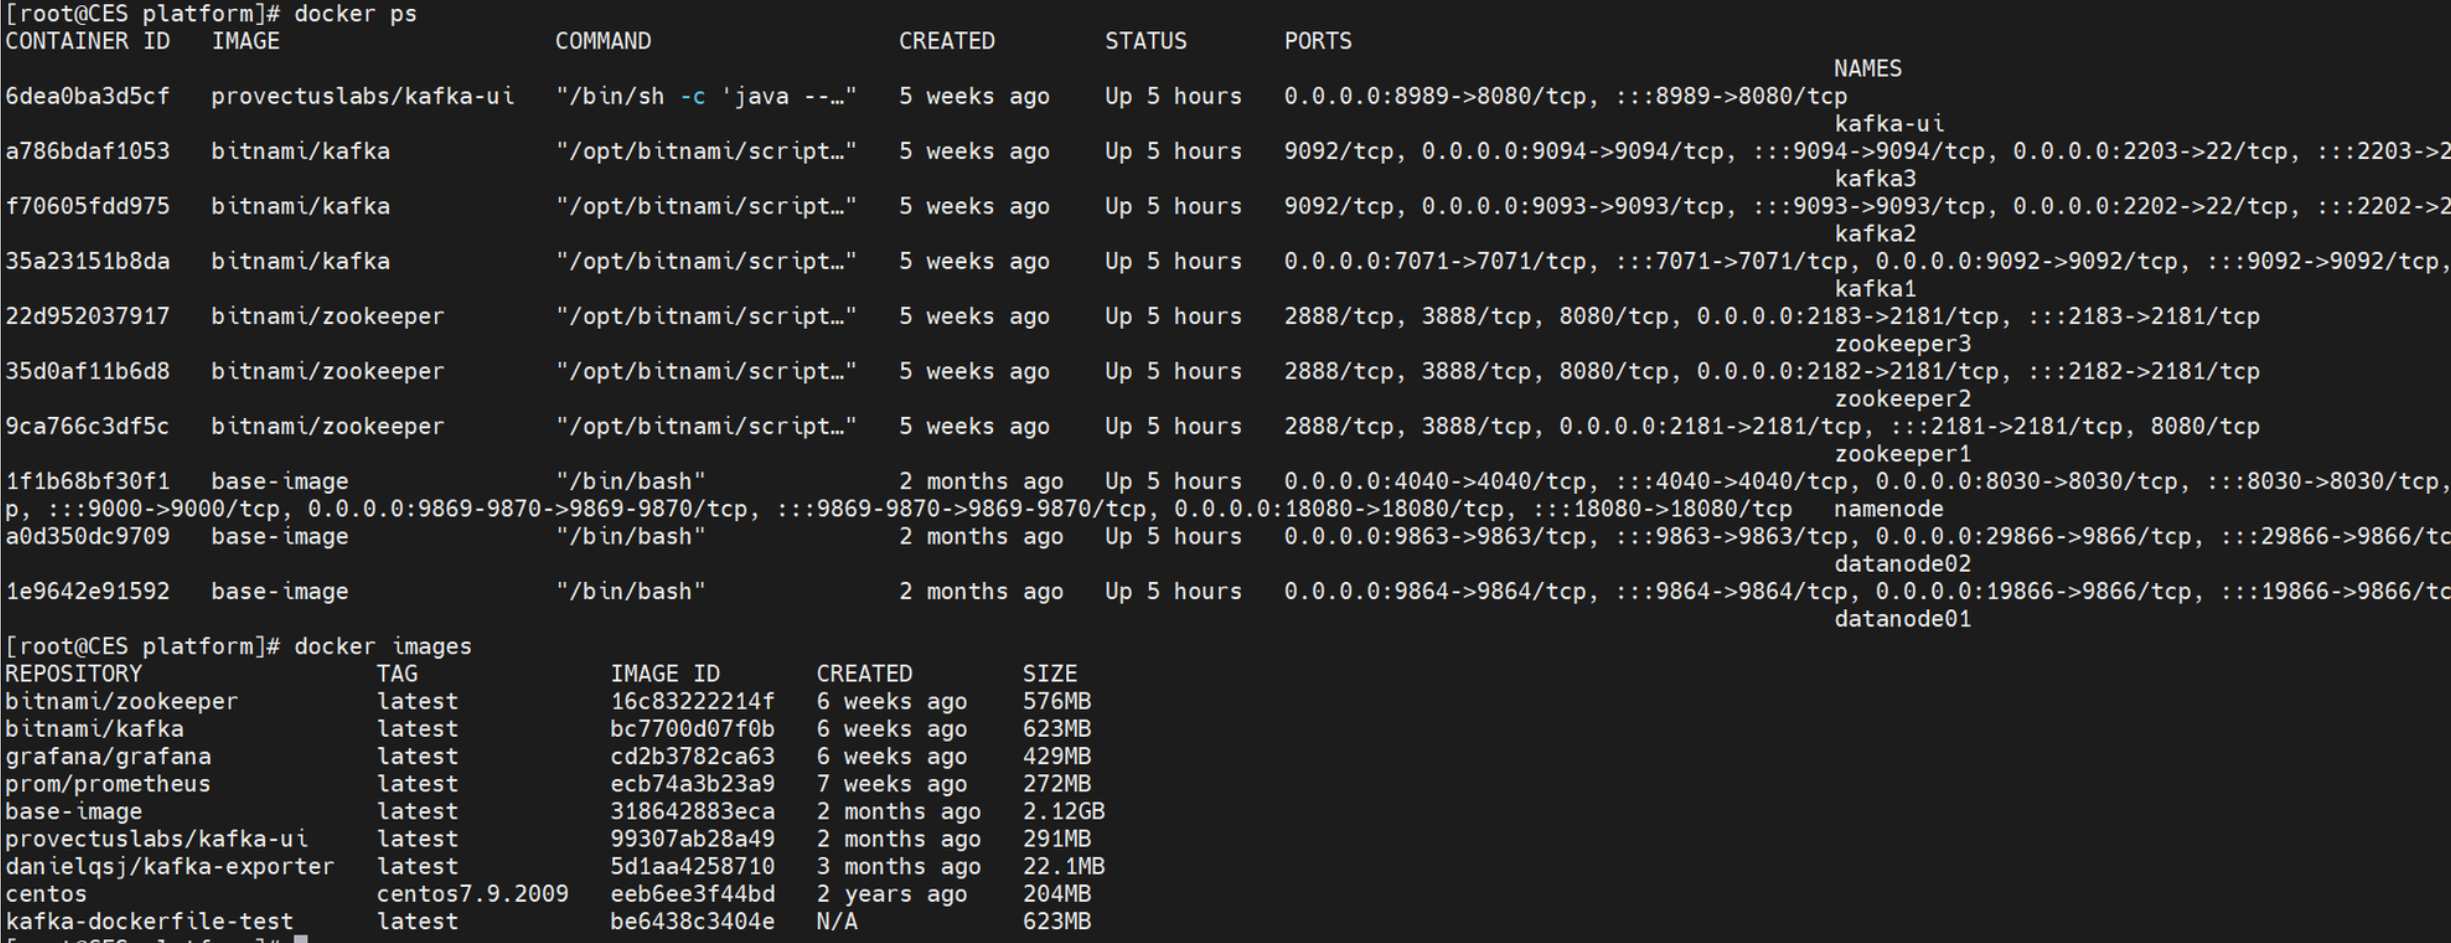Click the size value 2.12GB

(x=1063, y=811)
